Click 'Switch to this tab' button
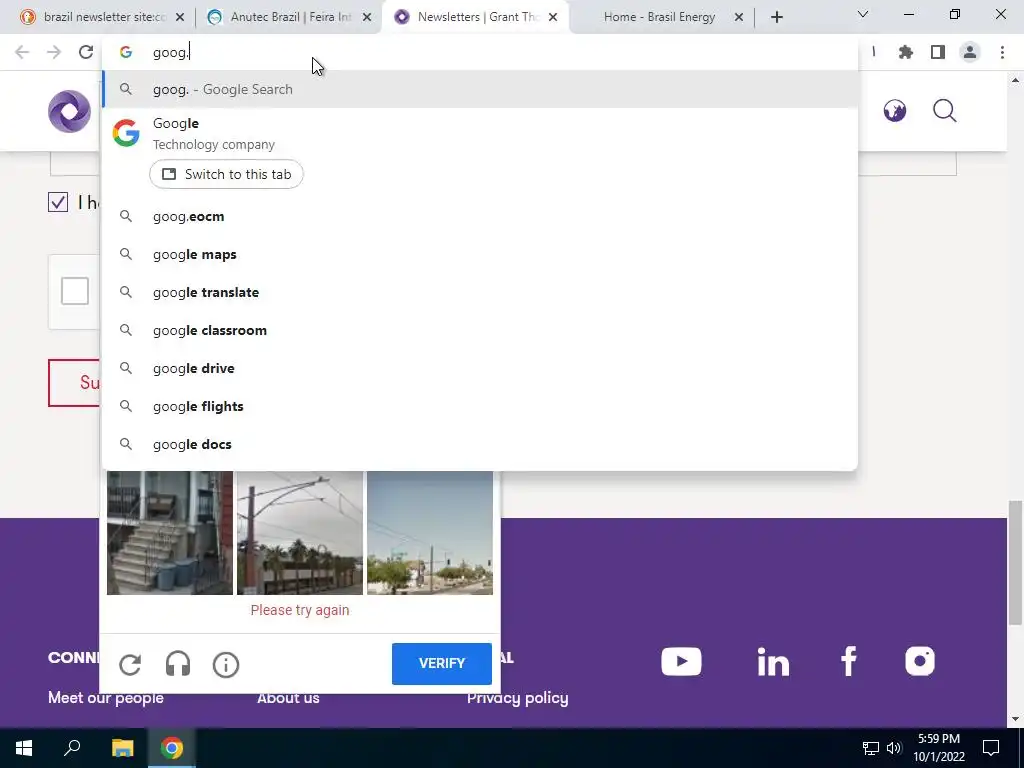 coord(226,174)
